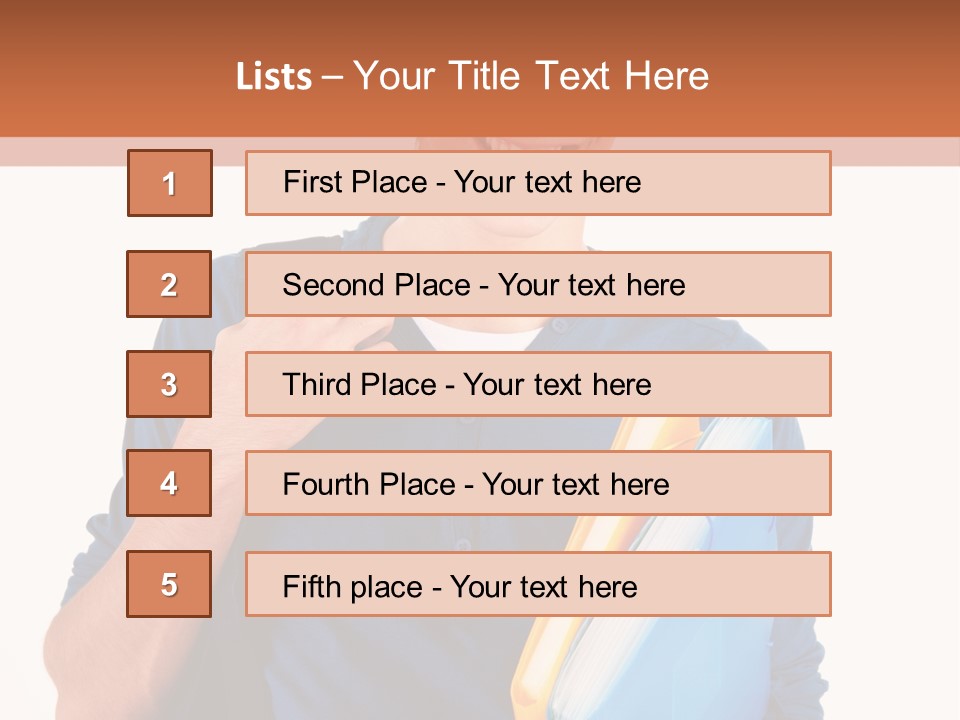The image size is (960, 720).
Task: Click the empty orange band above title
Action: tap(480, 20)
